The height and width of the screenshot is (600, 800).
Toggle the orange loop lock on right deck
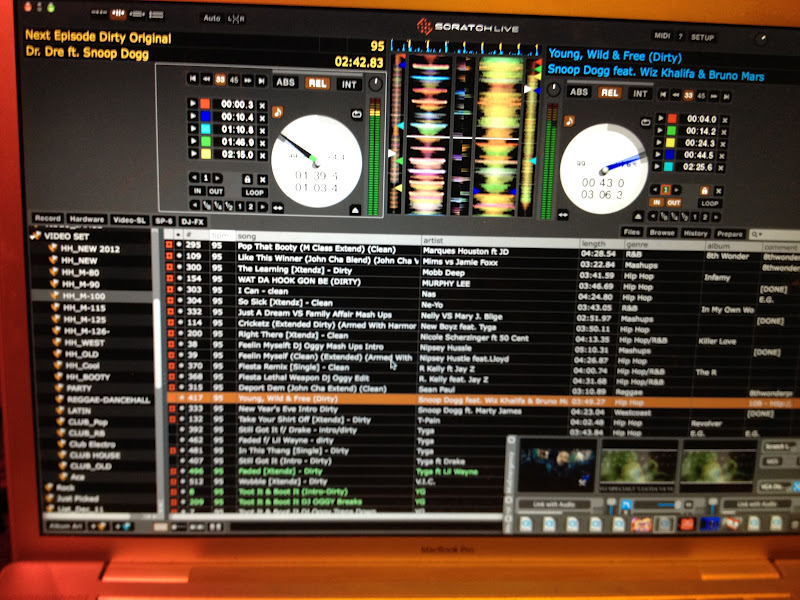[x=705, y=191]
